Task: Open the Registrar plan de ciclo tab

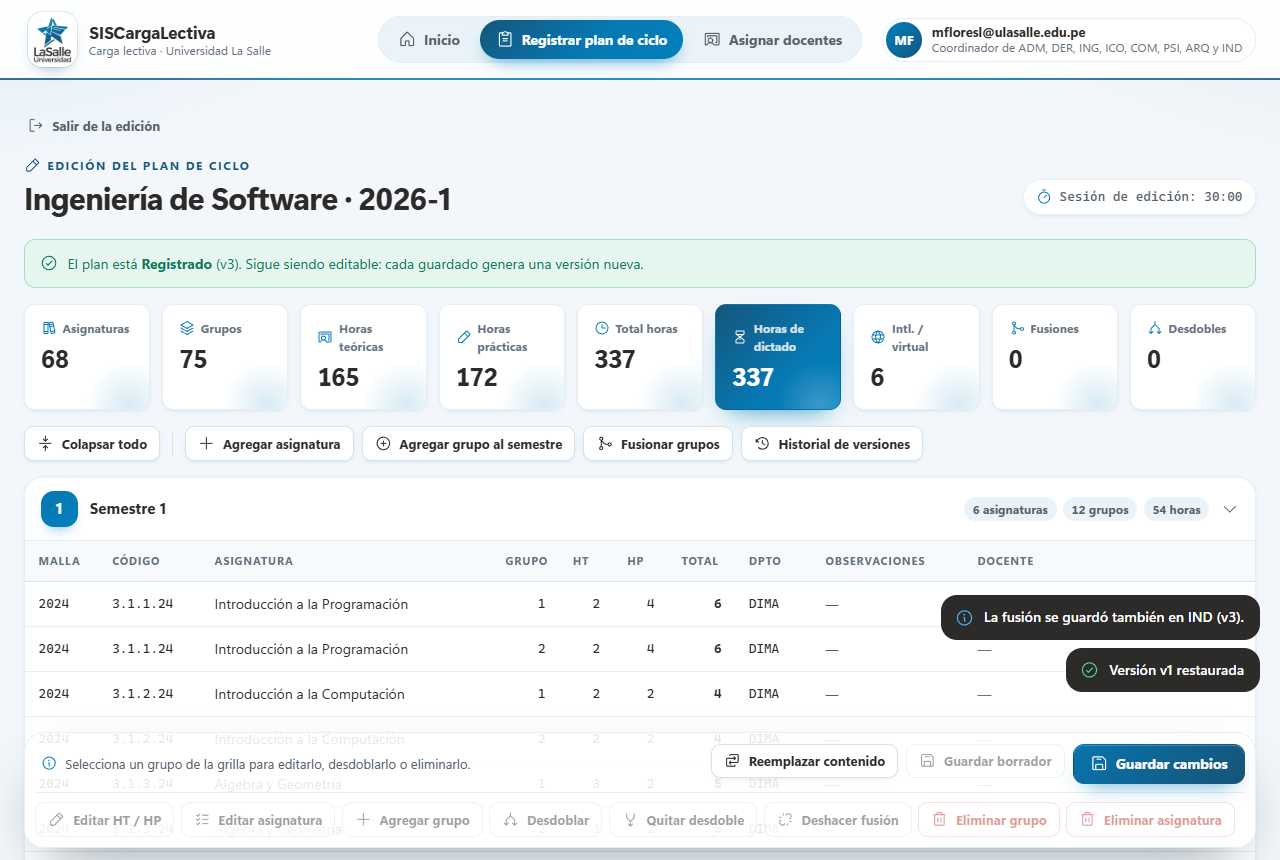Action: click(581, 40)
